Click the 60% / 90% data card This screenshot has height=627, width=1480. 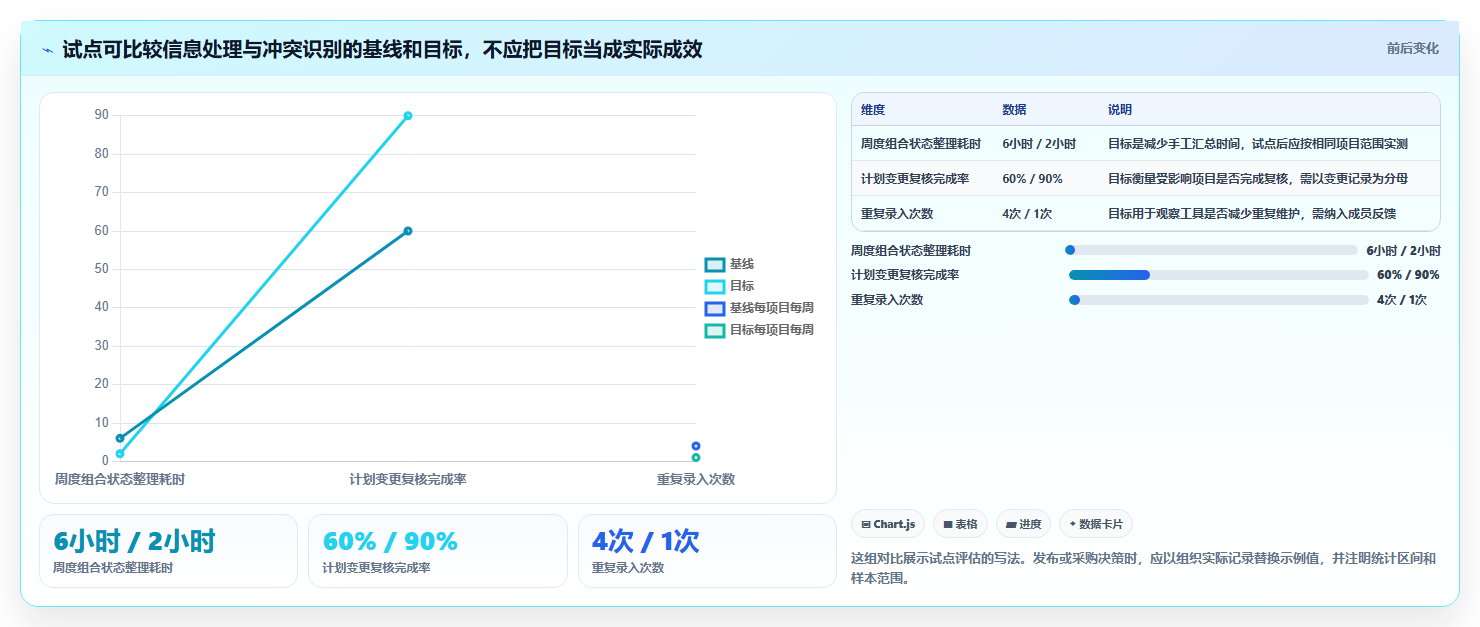pos(437,551)
